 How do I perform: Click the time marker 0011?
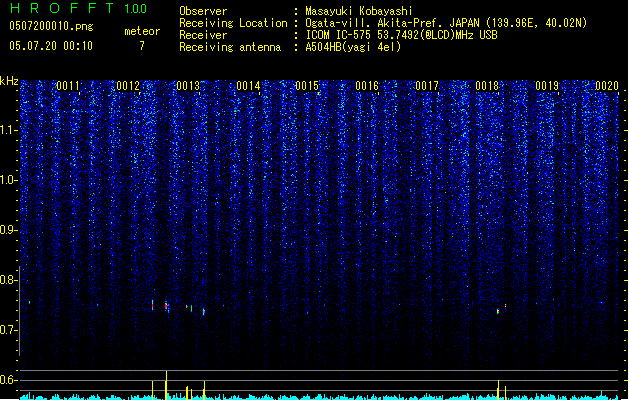coord(68,86)
